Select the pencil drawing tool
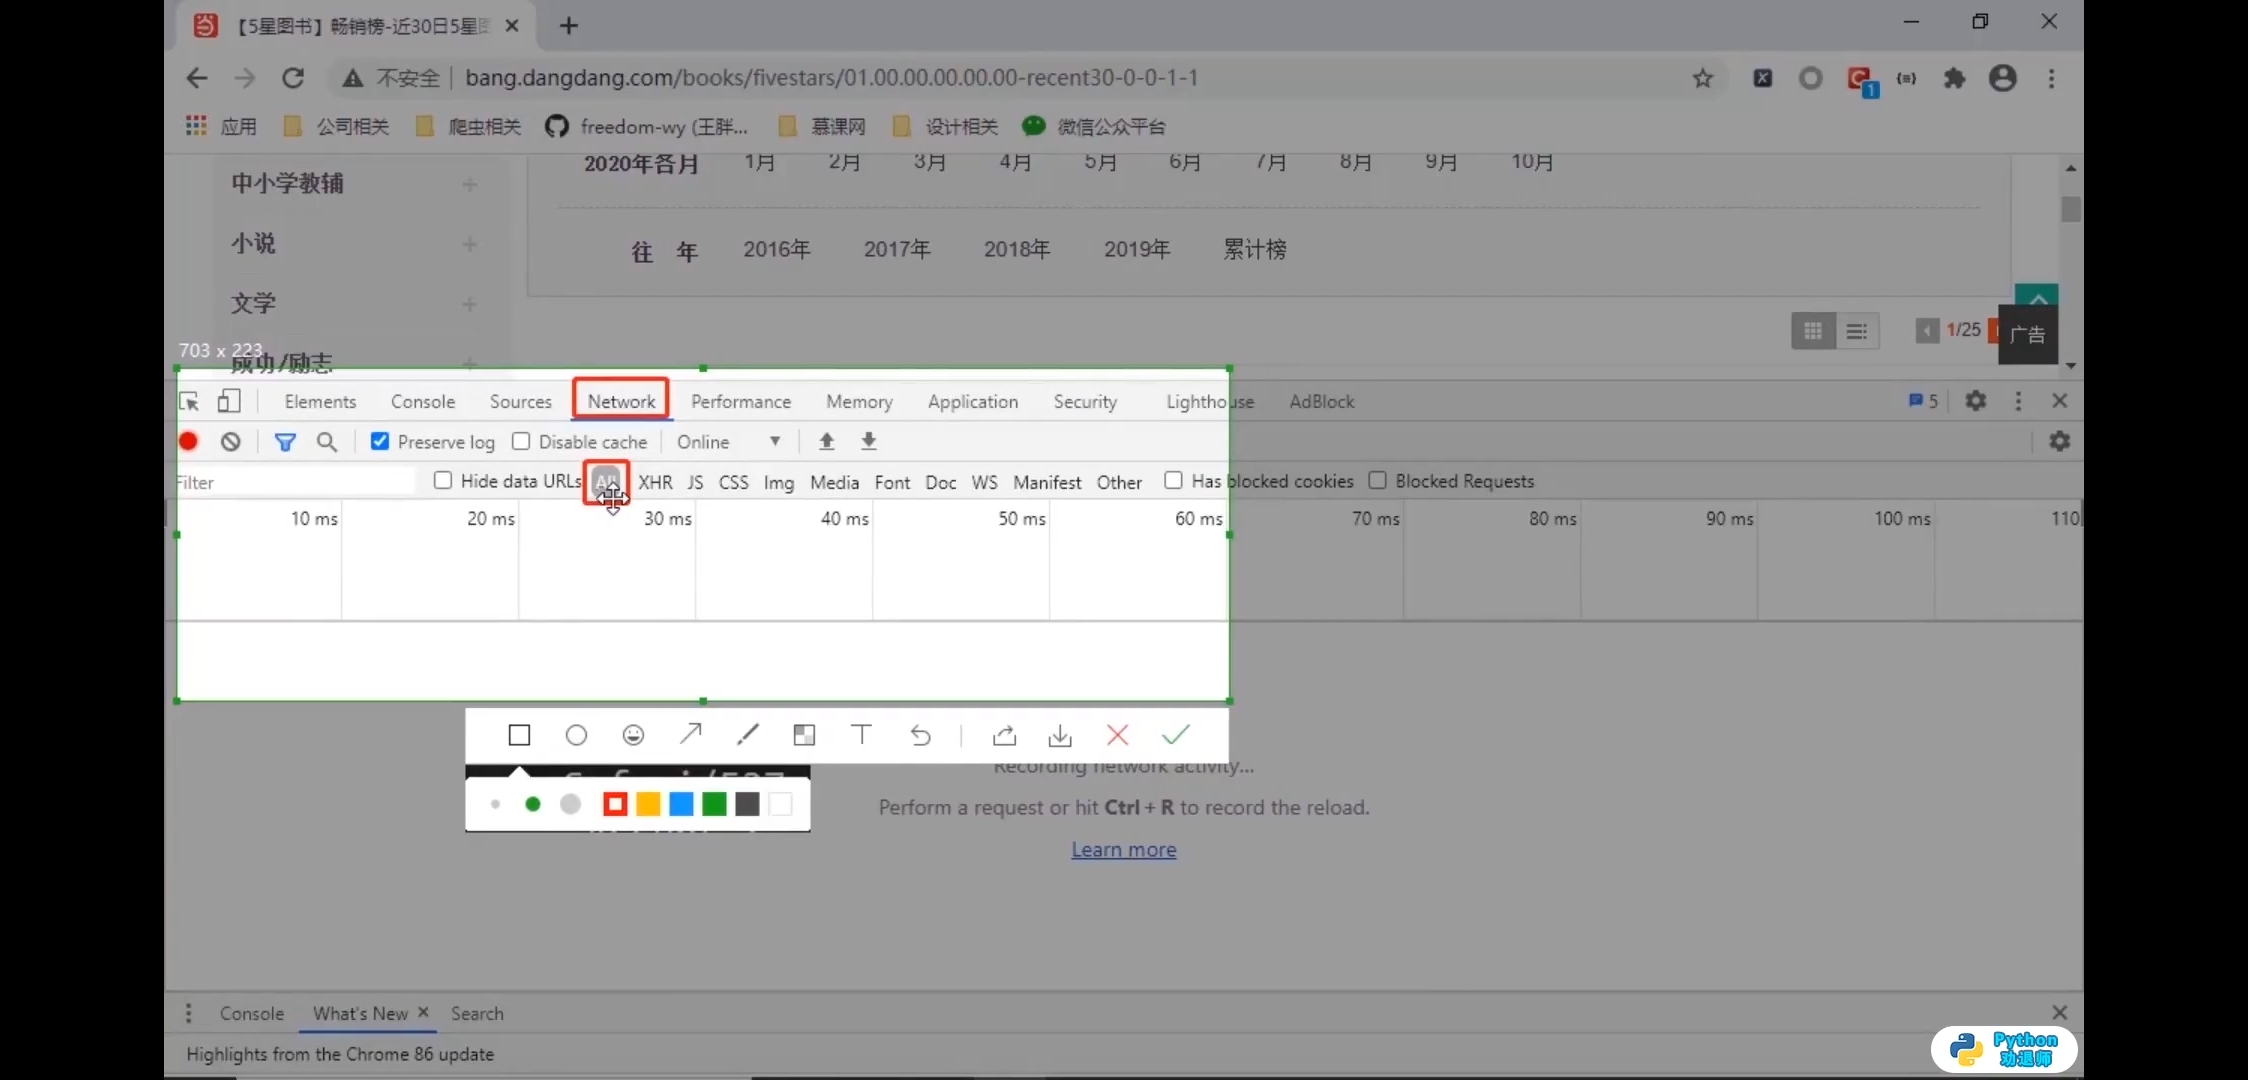Screen dimensions: 2248x1080 pos(747,735)
